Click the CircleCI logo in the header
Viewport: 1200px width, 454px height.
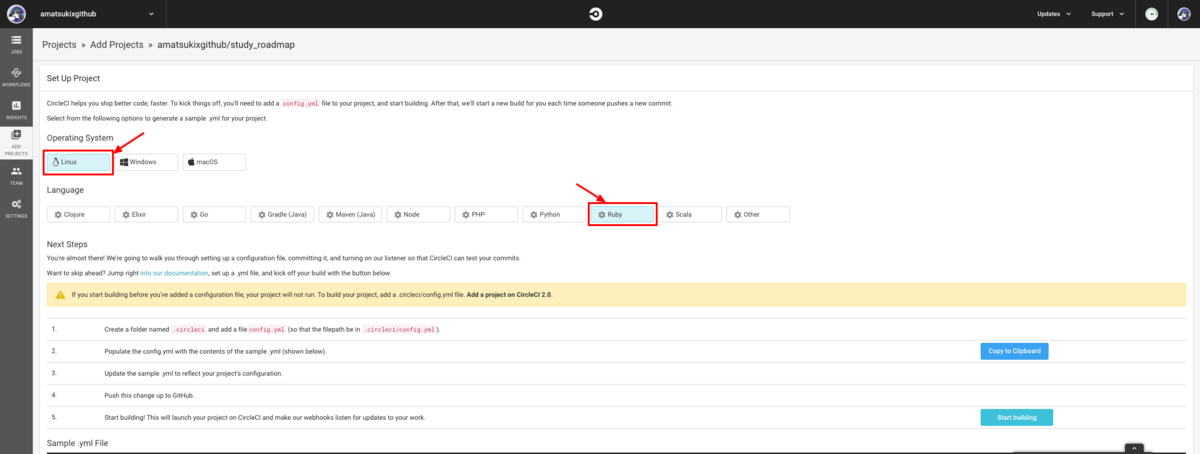click(596, 14)
